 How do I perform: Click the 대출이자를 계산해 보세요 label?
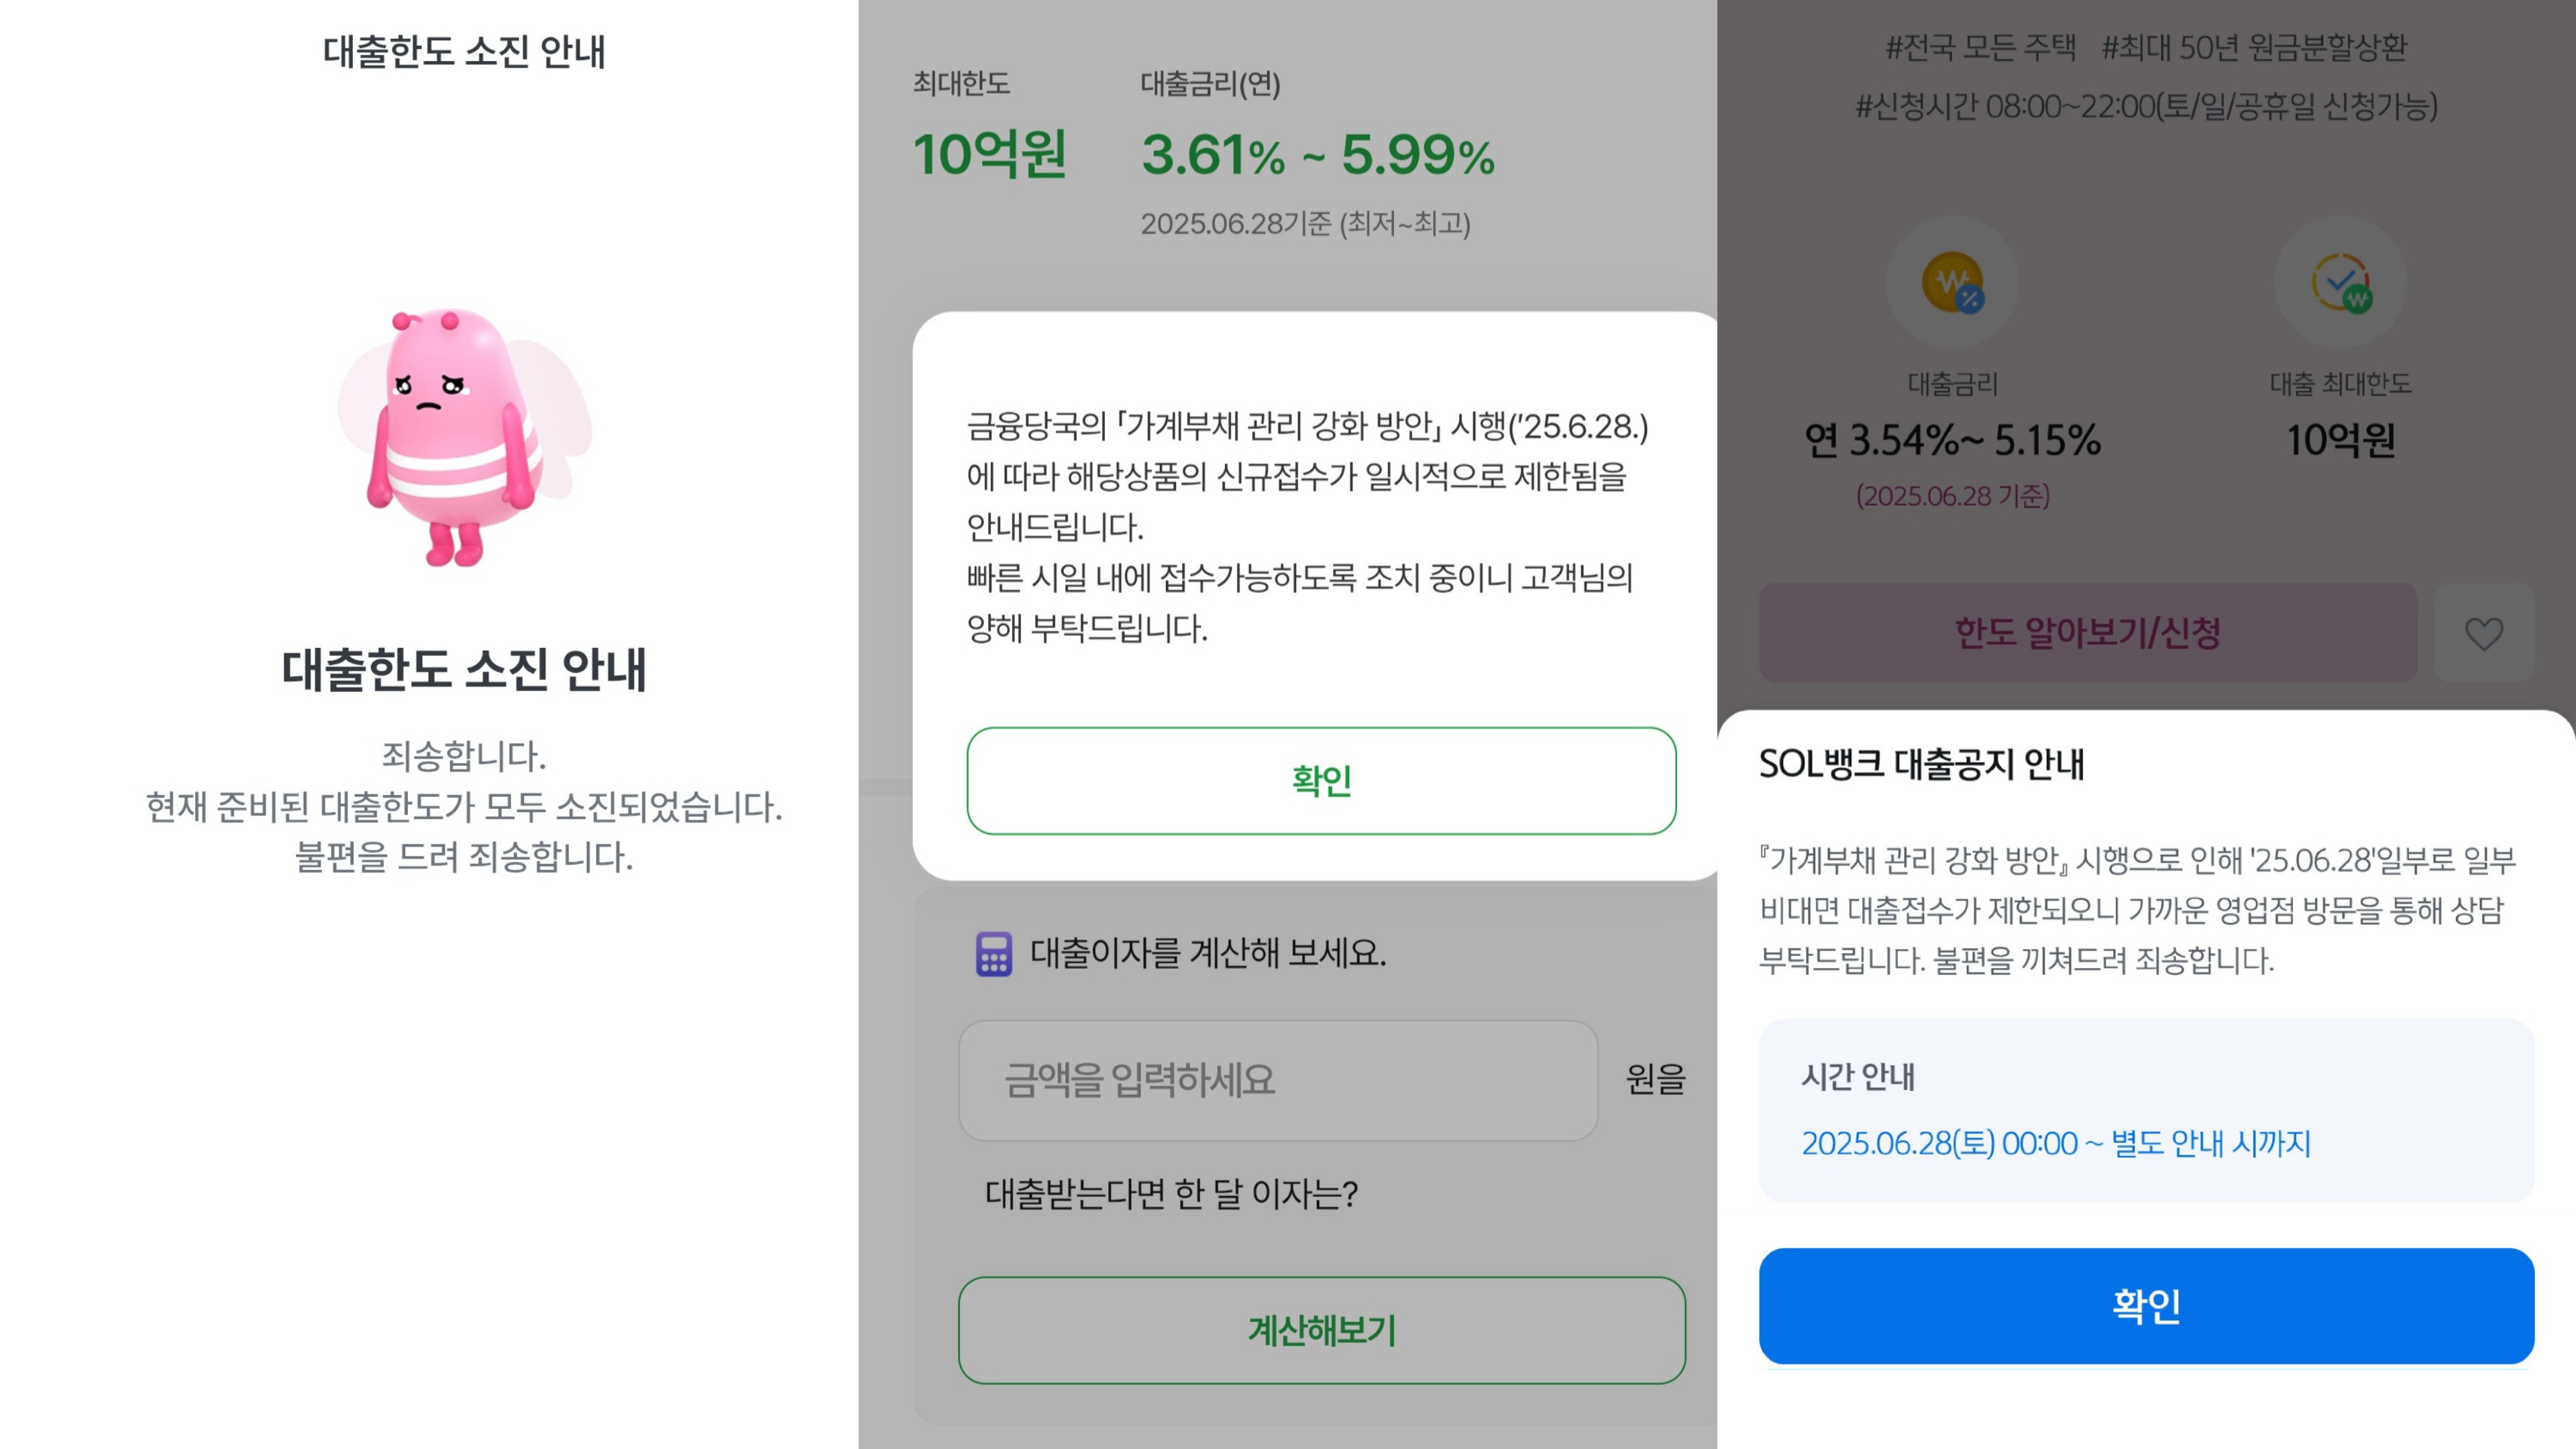(1208, 953)
